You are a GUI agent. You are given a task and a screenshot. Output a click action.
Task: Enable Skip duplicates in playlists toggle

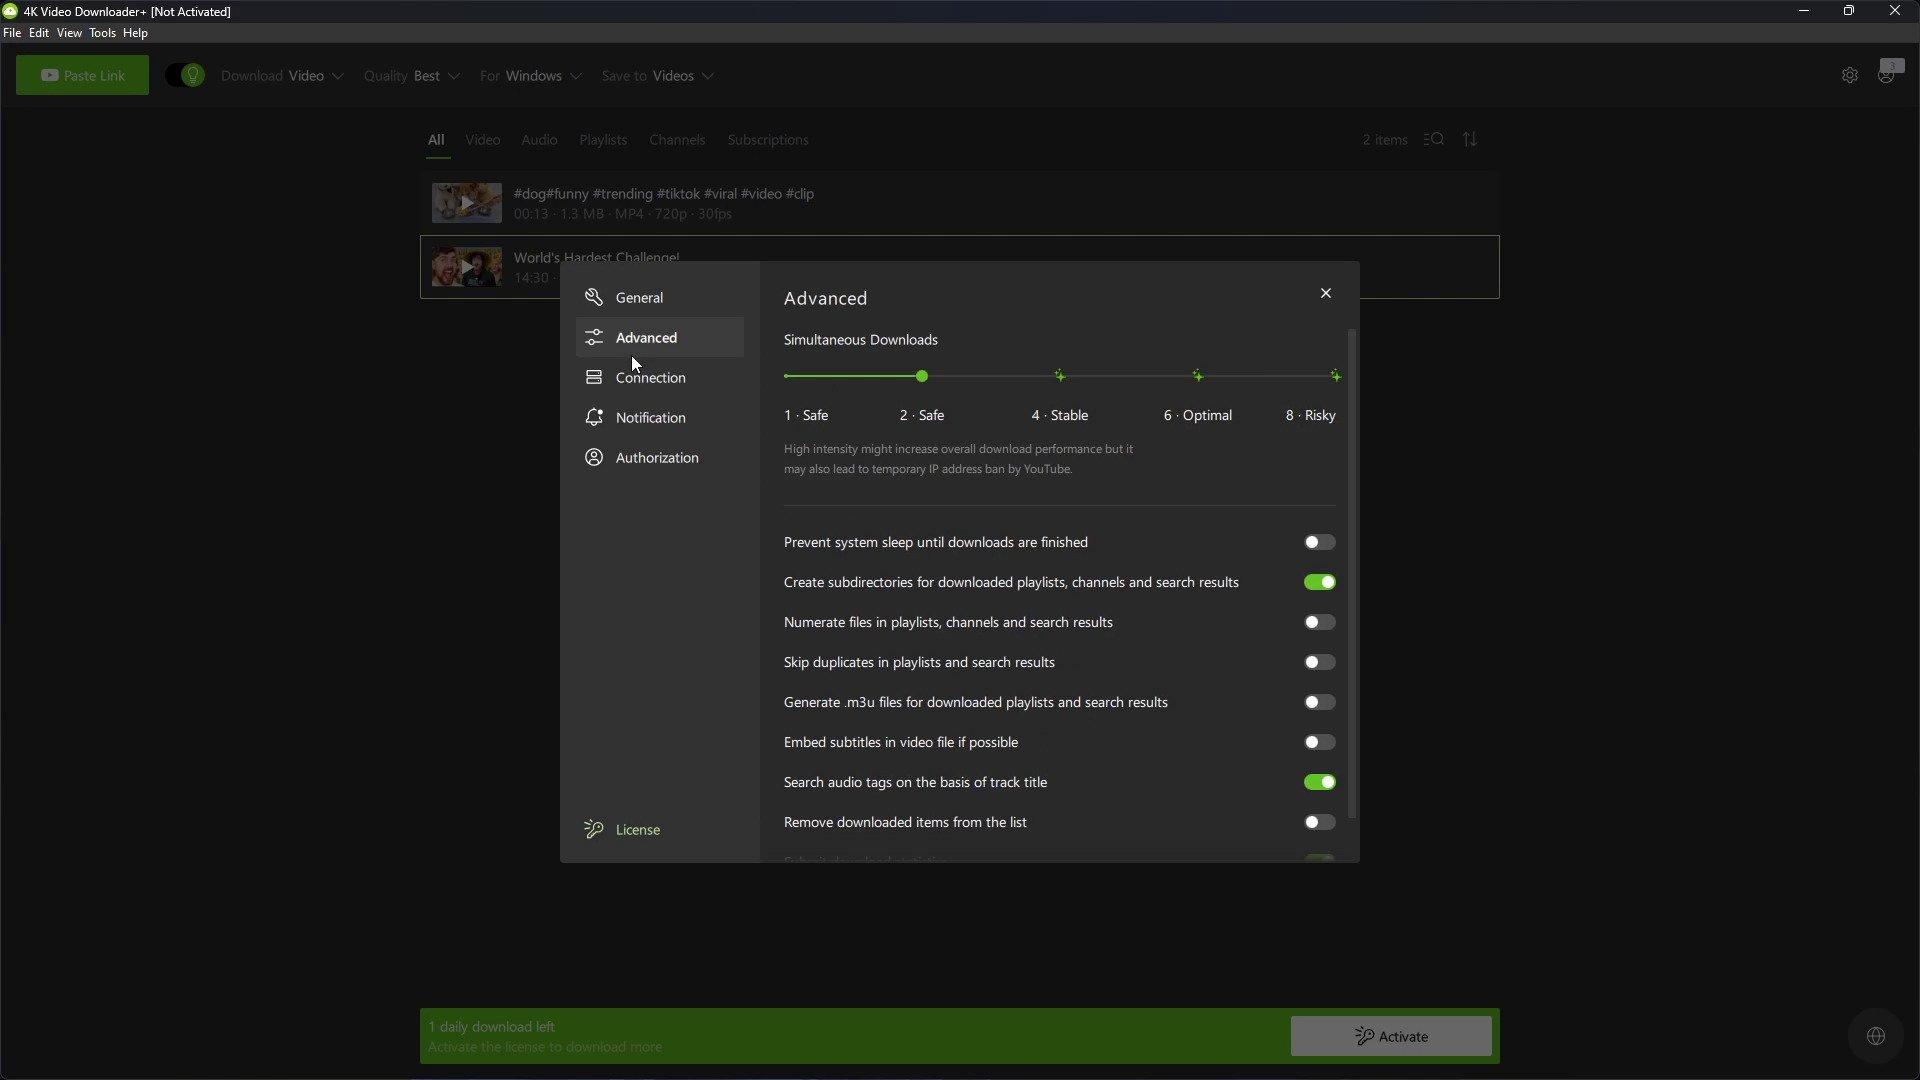[1319, 662]
